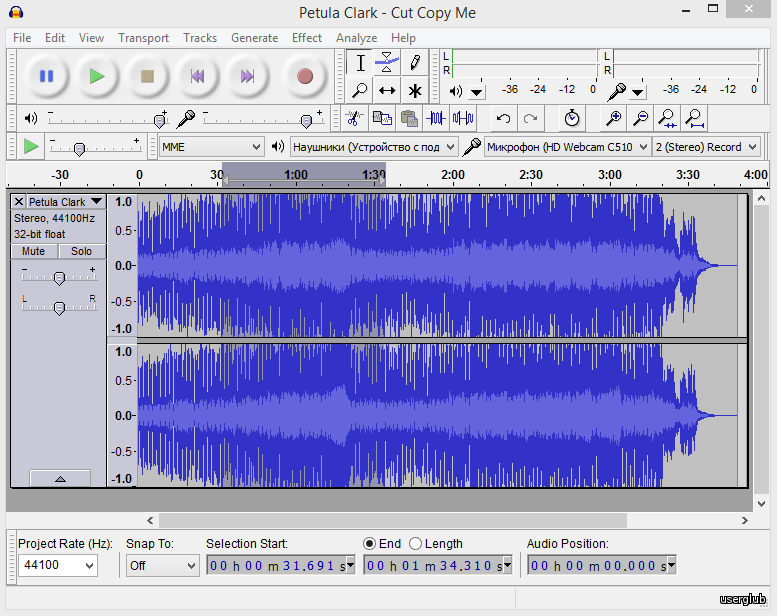Open the Help menu

pyautogui.click(x=403, y=38)
